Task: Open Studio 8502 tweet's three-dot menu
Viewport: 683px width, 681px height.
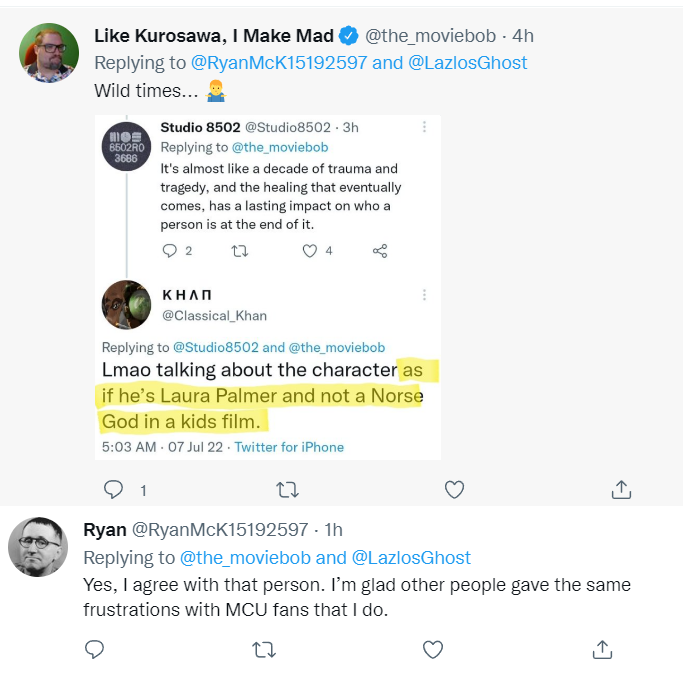Action: [x=425, y=127]
